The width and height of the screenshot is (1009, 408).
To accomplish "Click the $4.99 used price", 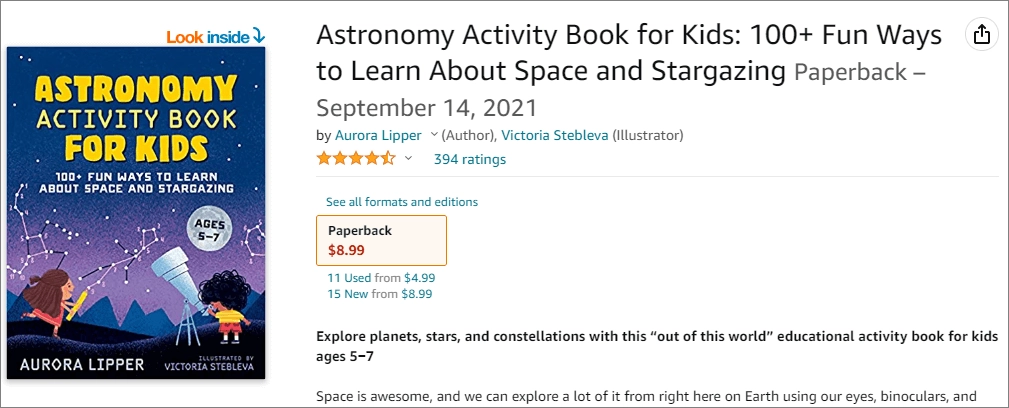I will 419,278.
